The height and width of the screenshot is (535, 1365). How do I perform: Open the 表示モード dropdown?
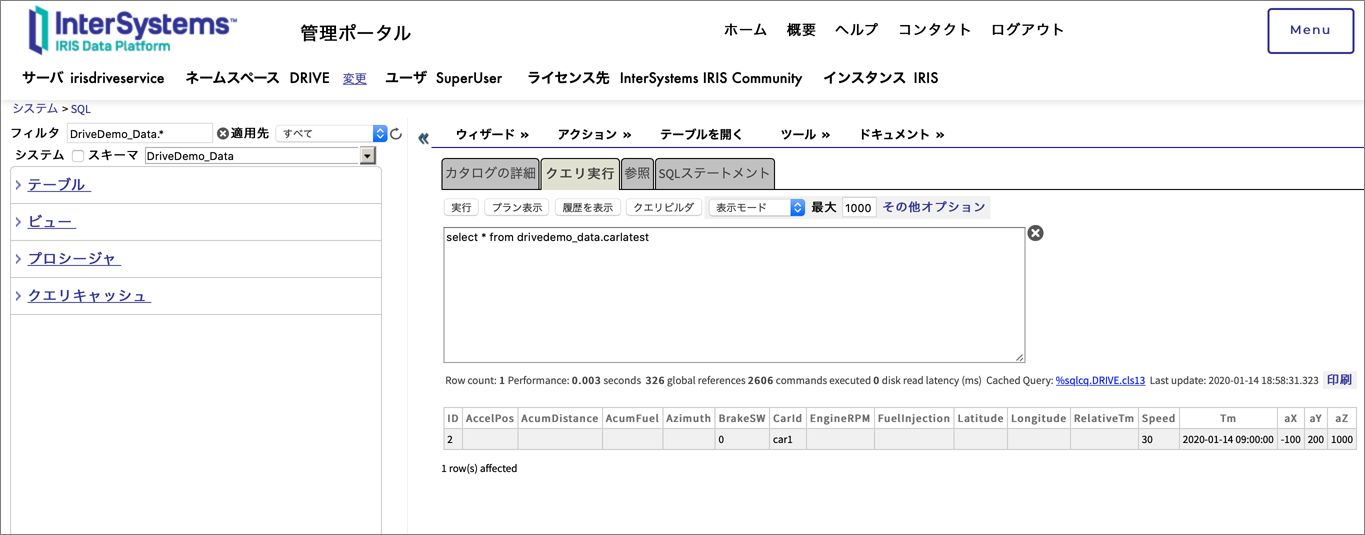[757, 208]
